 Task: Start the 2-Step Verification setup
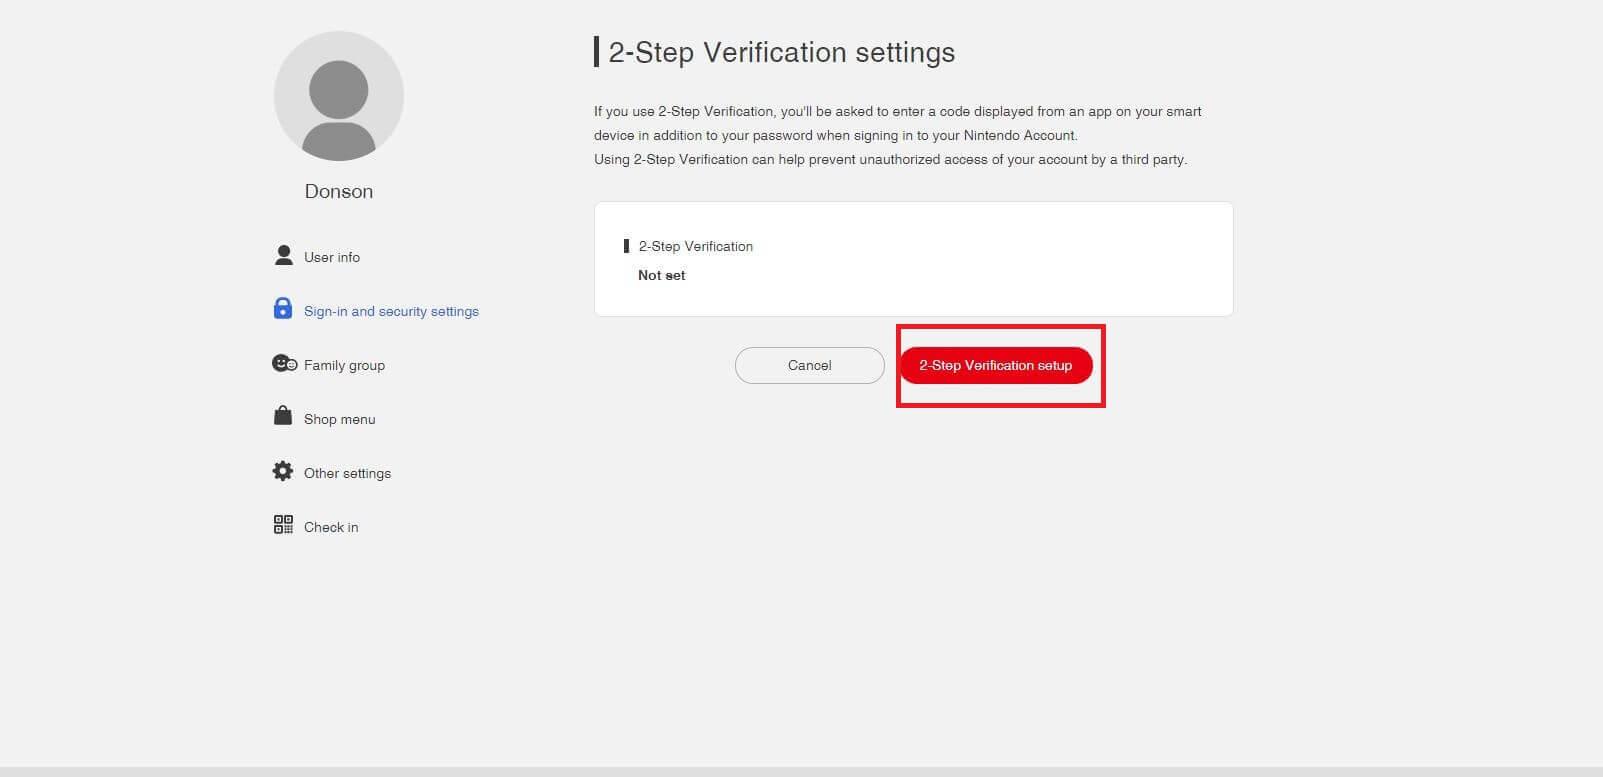click(x=996, y=365)
